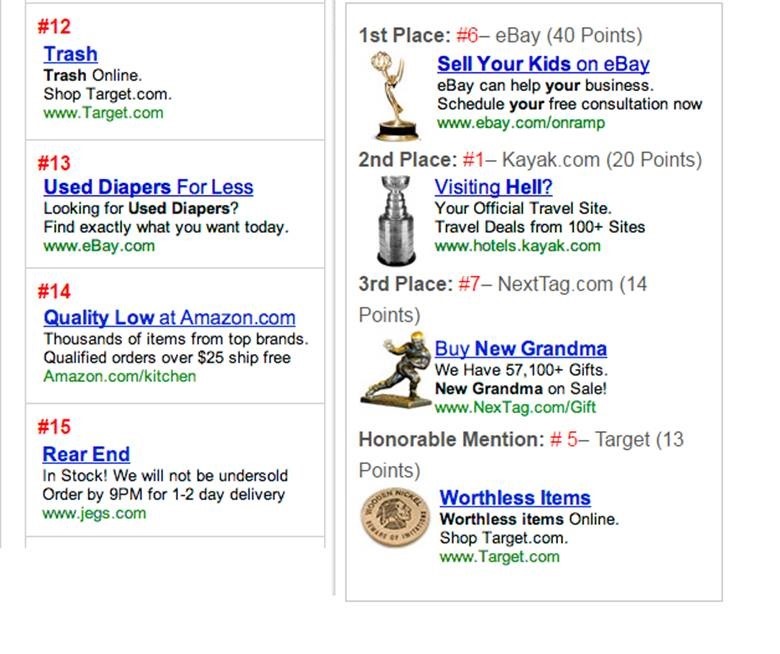This screenshot has width=780, height=654.
Task: Click 'Quality Low at Amazon.com' headline
Action: [169, 318]
